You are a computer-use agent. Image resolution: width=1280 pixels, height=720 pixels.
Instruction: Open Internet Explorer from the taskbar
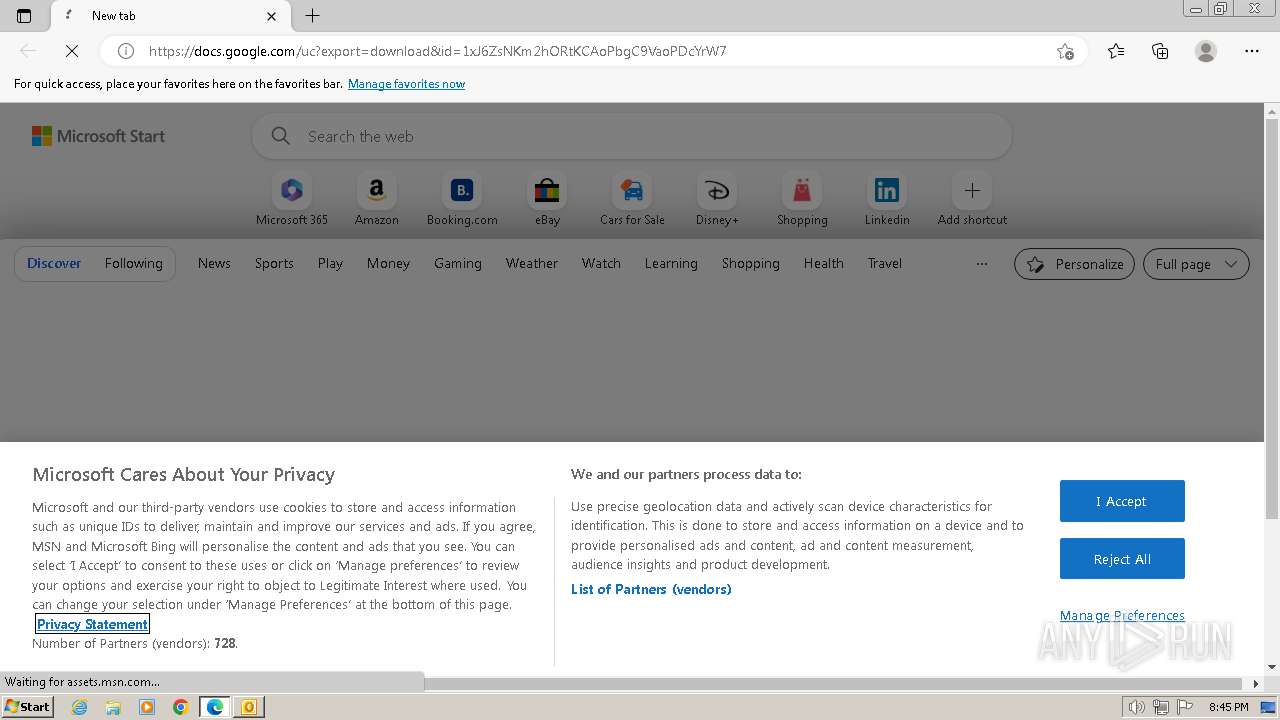(x=79, y=707)
